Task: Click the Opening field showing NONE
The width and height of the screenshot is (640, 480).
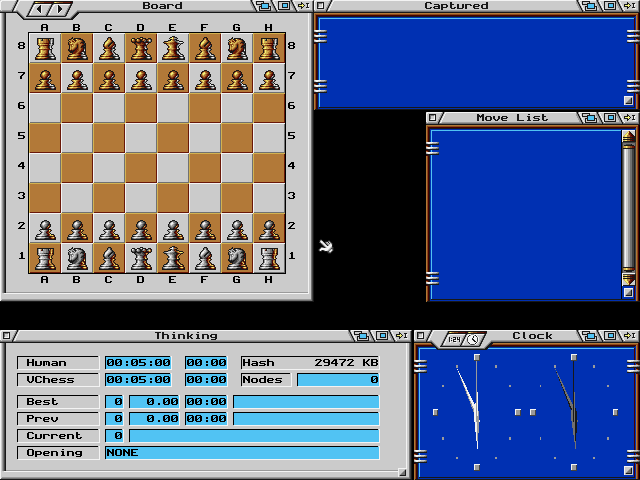Action: (x=242, y=453)
